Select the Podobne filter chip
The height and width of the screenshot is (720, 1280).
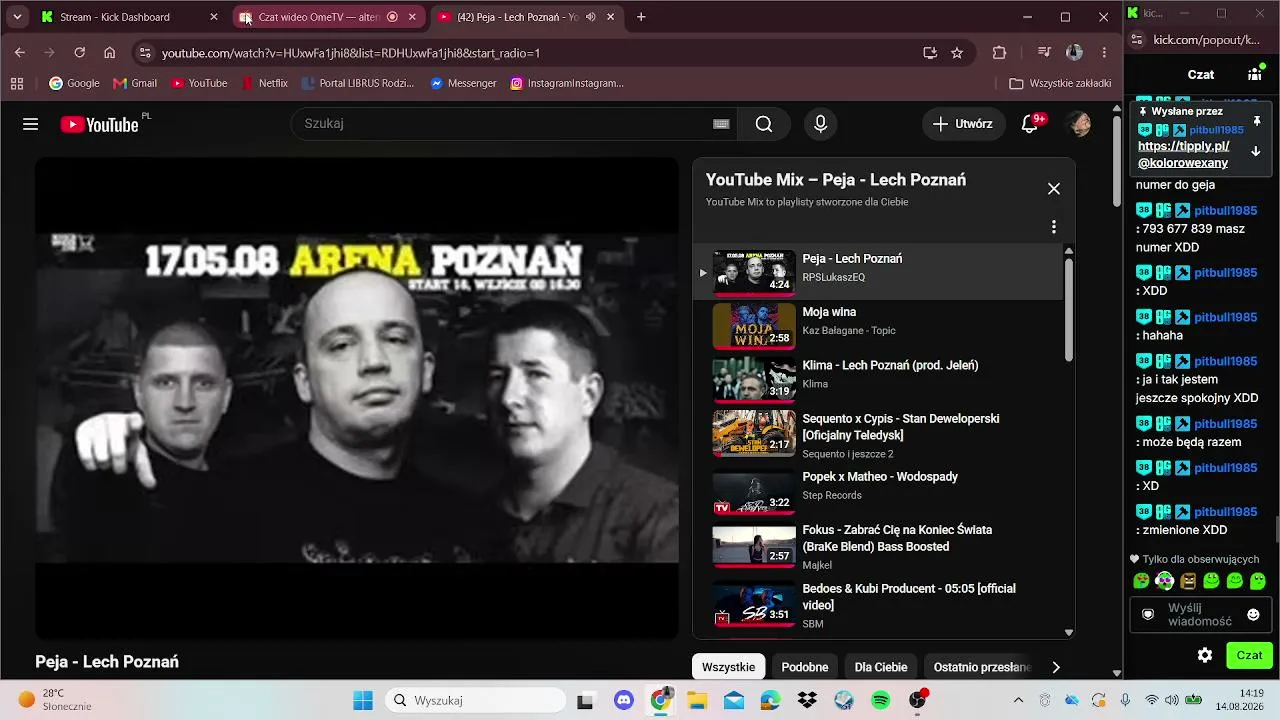click(805, 667)
